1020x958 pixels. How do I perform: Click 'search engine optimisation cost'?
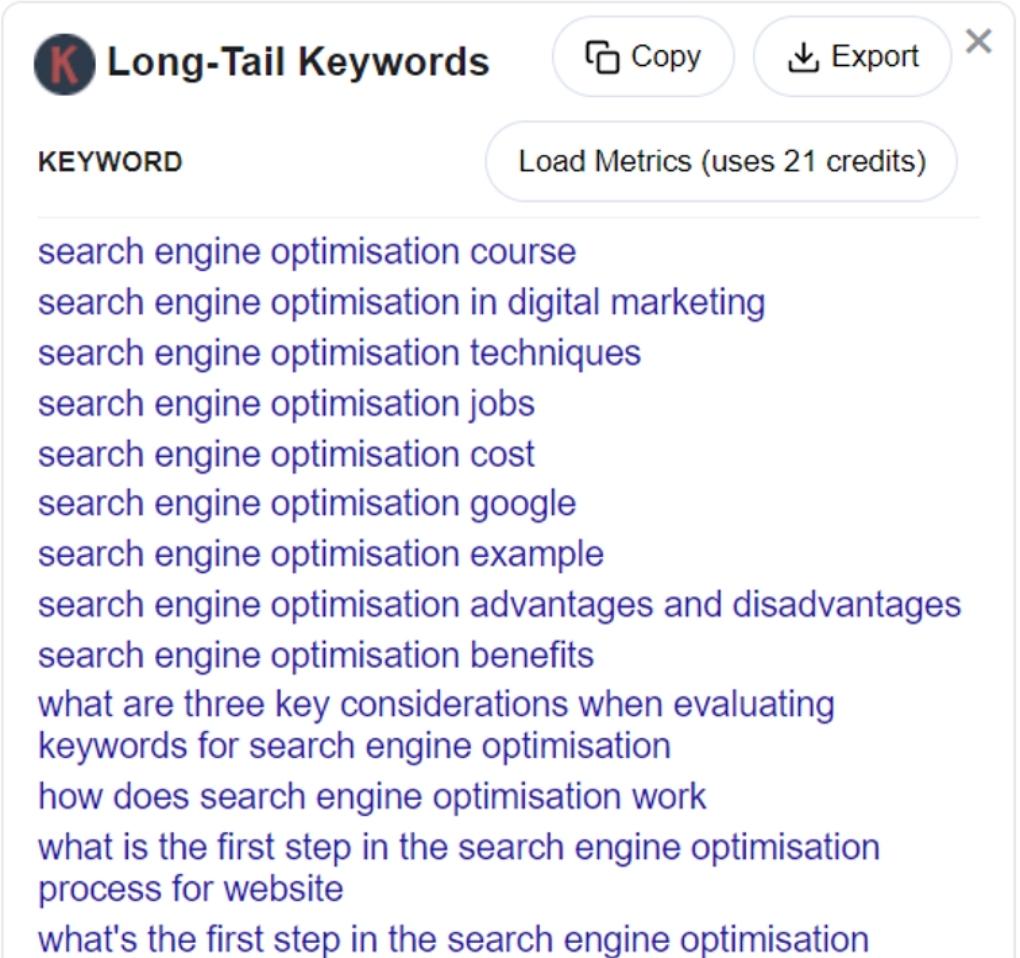pyautogui.click(x=285, y=453)
